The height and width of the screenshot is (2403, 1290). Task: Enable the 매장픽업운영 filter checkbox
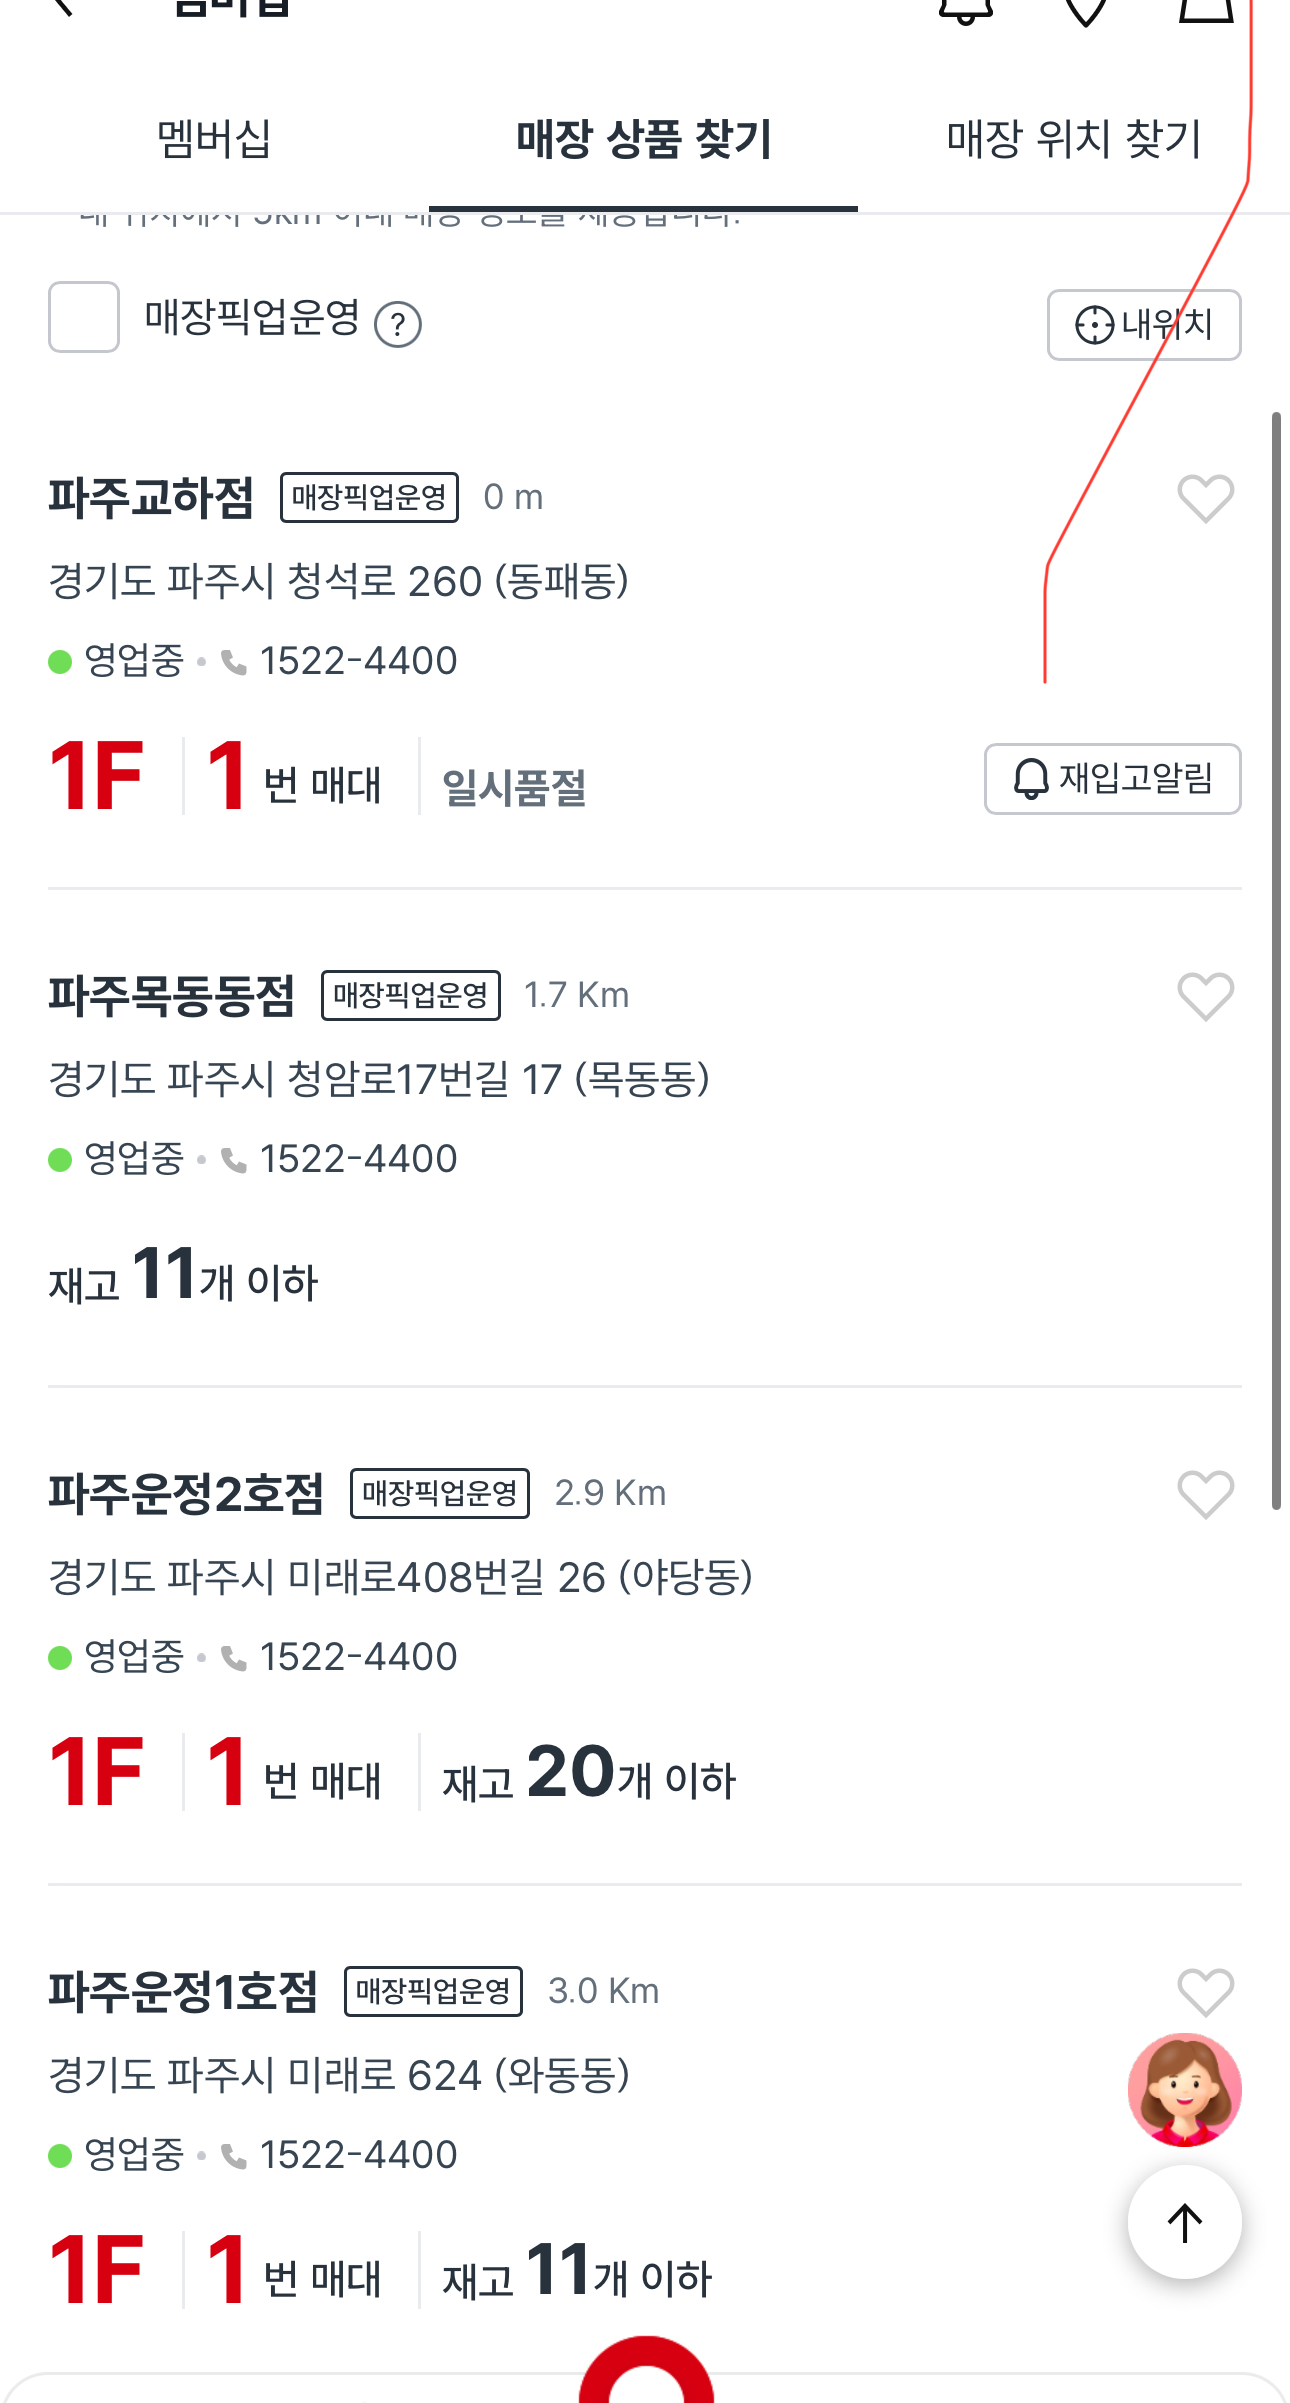(84, 317)
